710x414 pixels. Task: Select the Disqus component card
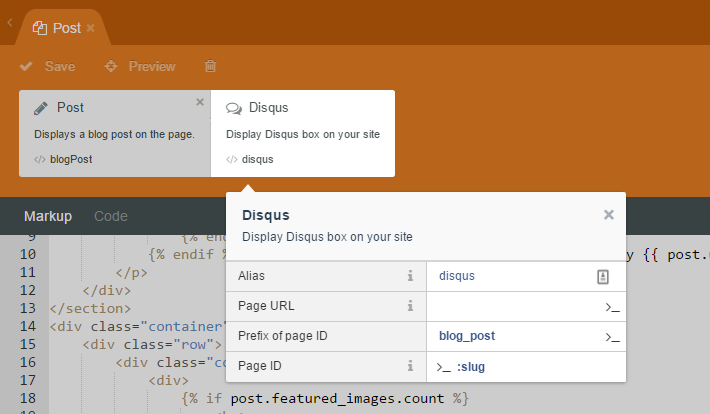303,133
